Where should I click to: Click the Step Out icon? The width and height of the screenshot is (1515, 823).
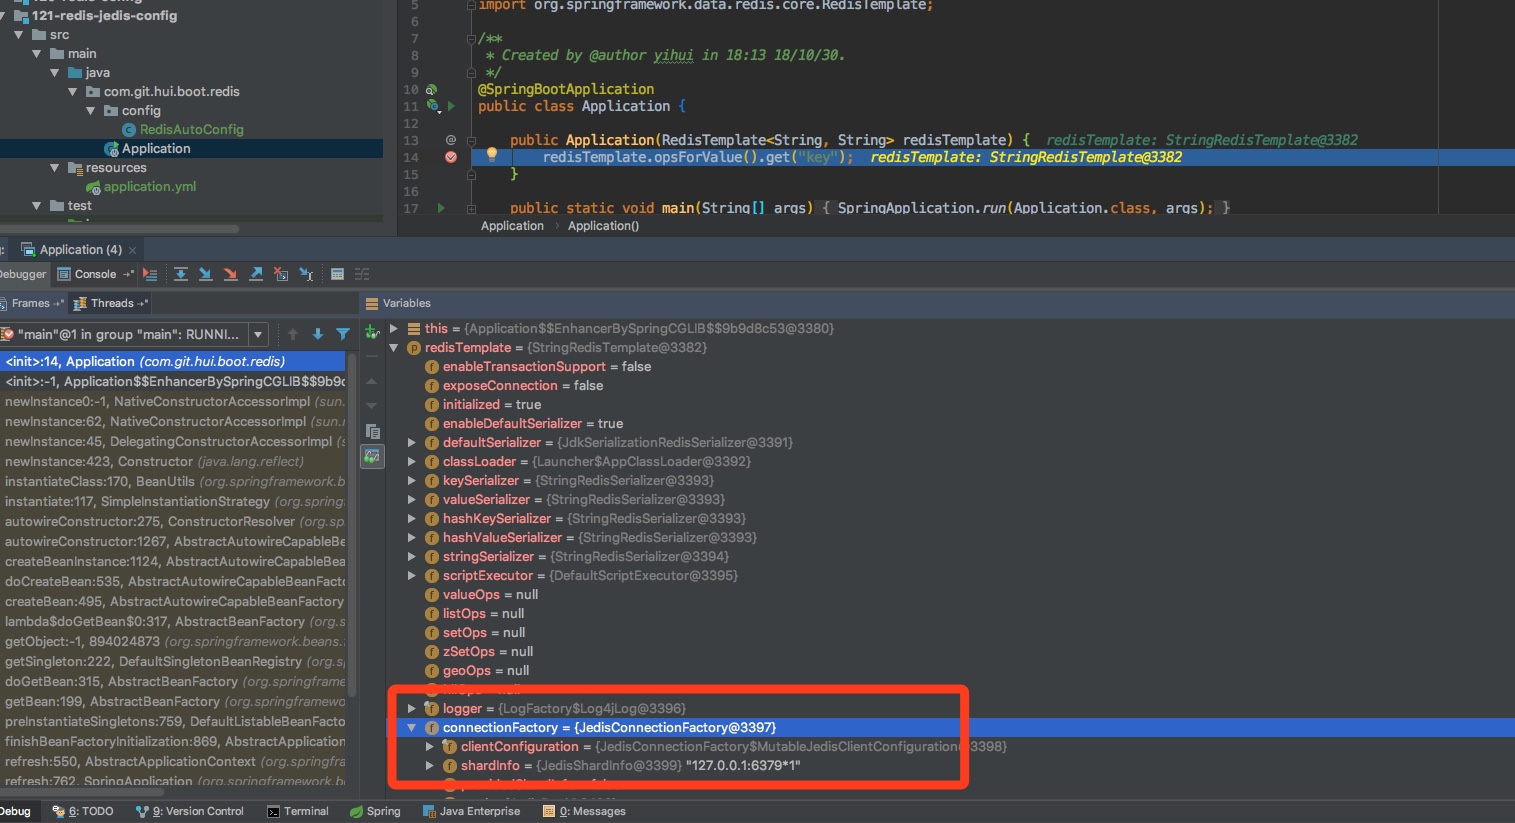point(256,274)
